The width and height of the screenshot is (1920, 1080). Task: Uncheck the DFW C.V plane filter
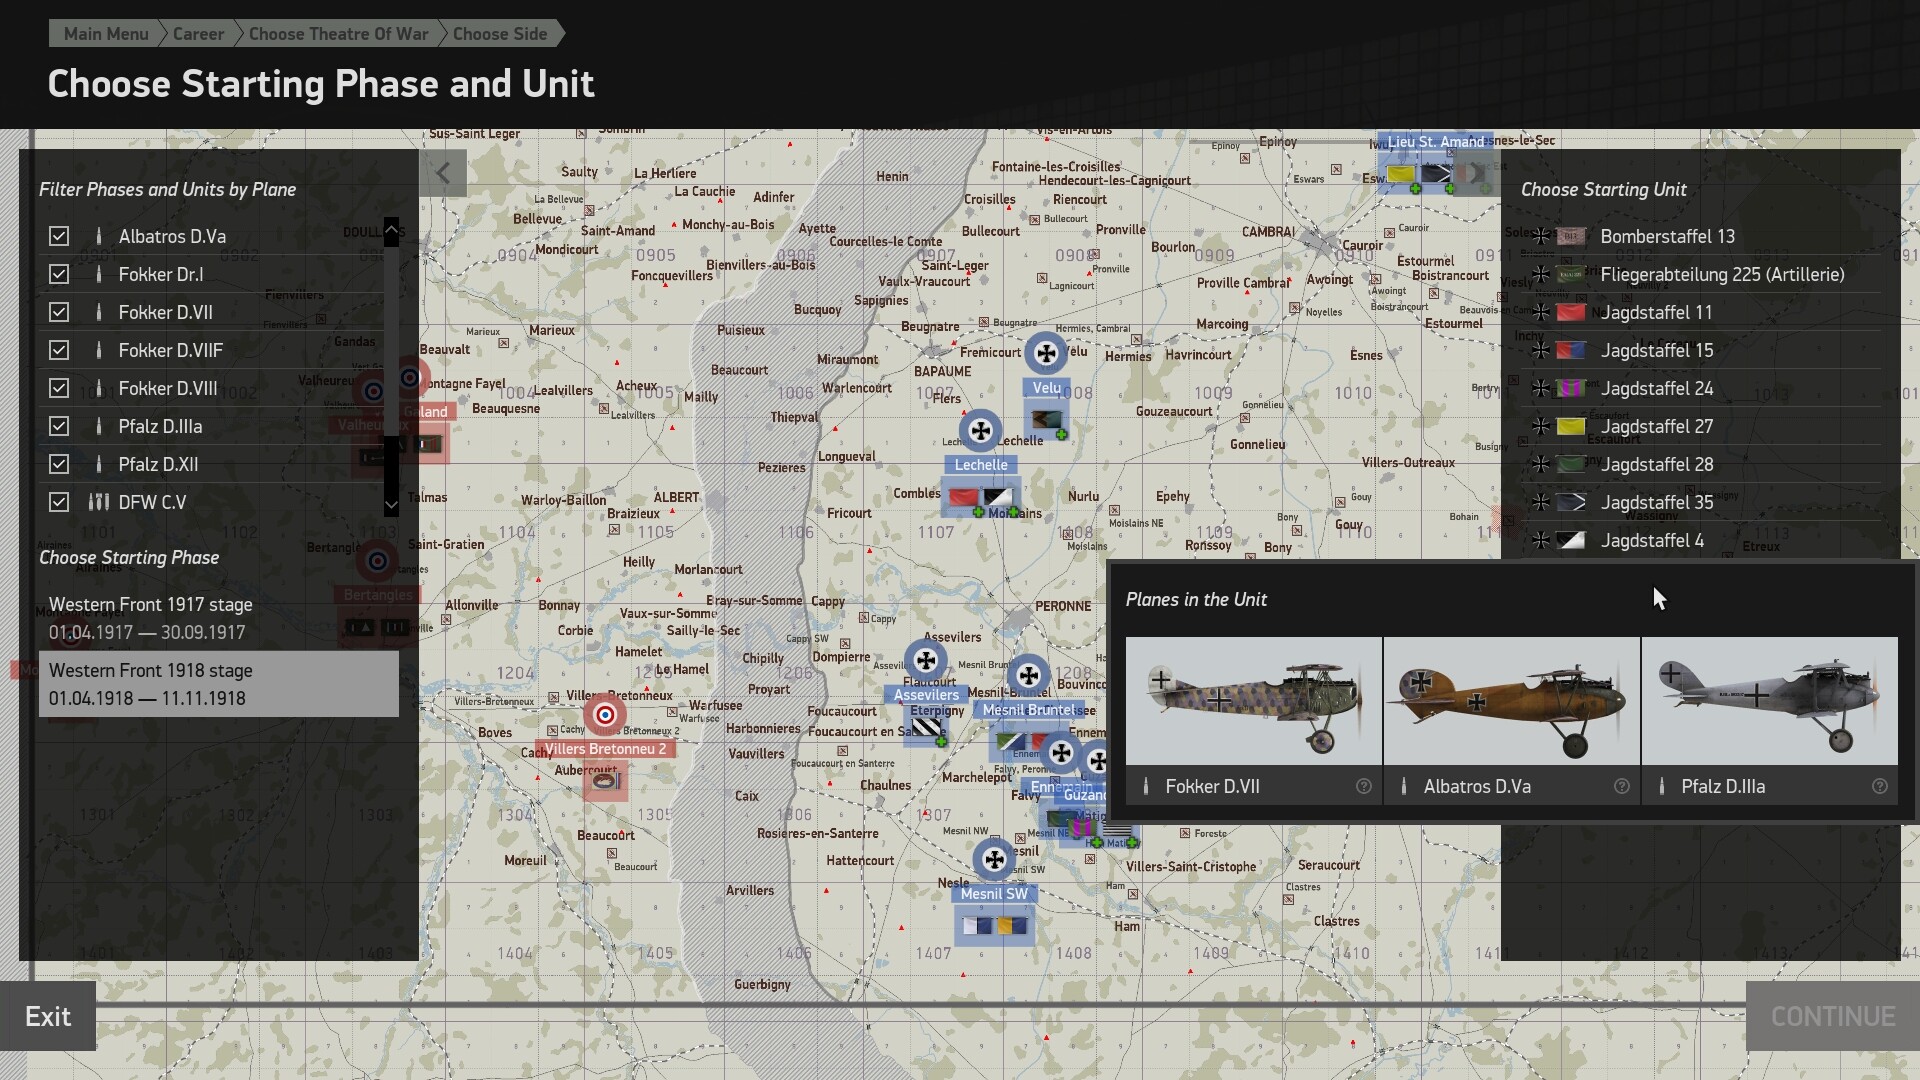59,502
